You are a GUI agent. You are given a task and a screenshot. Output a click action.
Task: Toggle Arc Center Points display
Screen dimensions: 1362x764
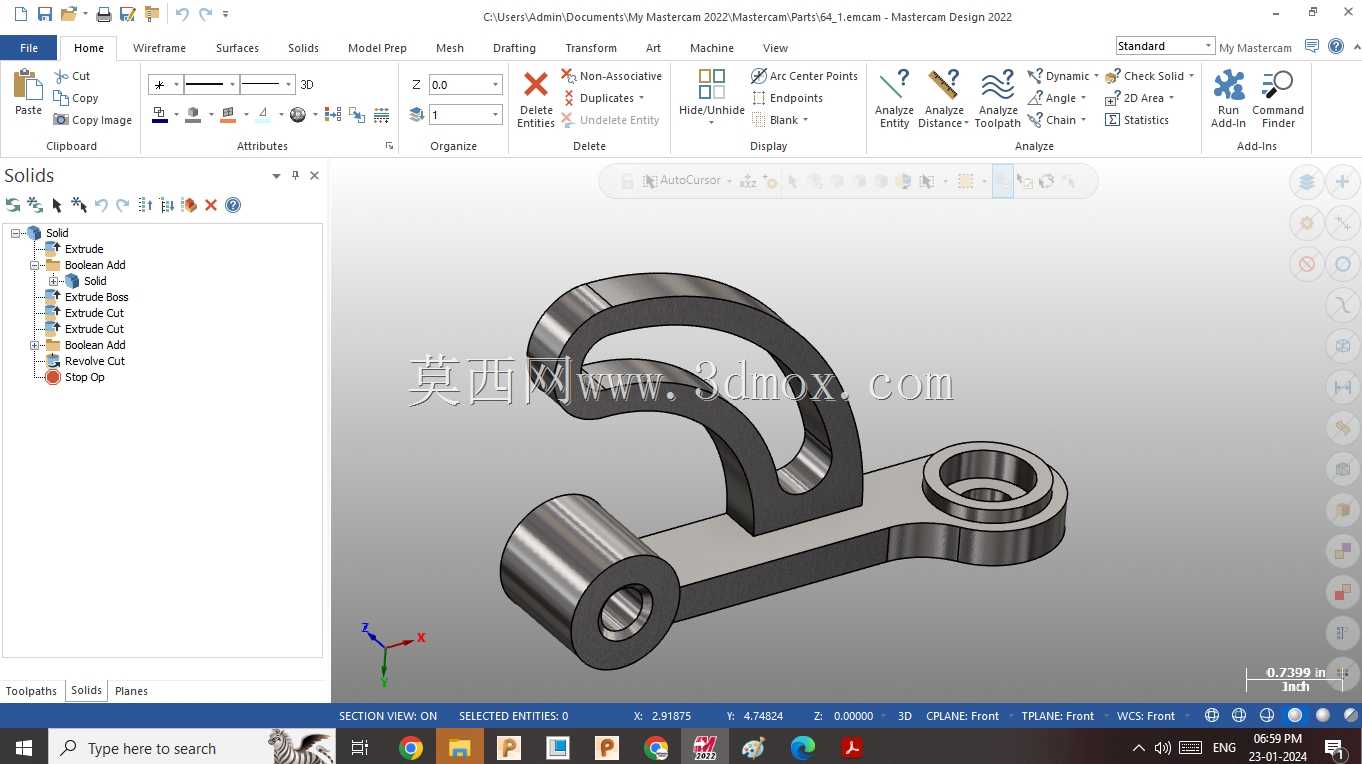point(804,76)
